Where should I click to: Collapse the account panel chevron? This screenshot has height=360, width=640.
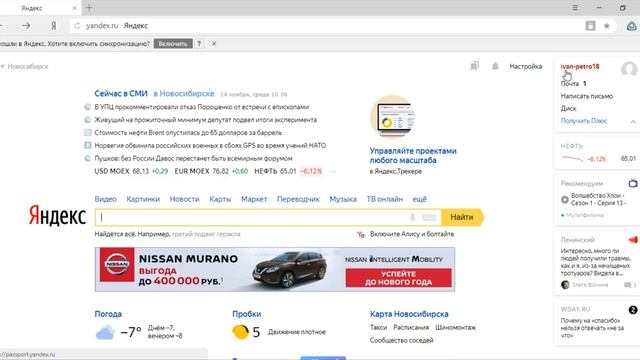[x=633, y=121]
